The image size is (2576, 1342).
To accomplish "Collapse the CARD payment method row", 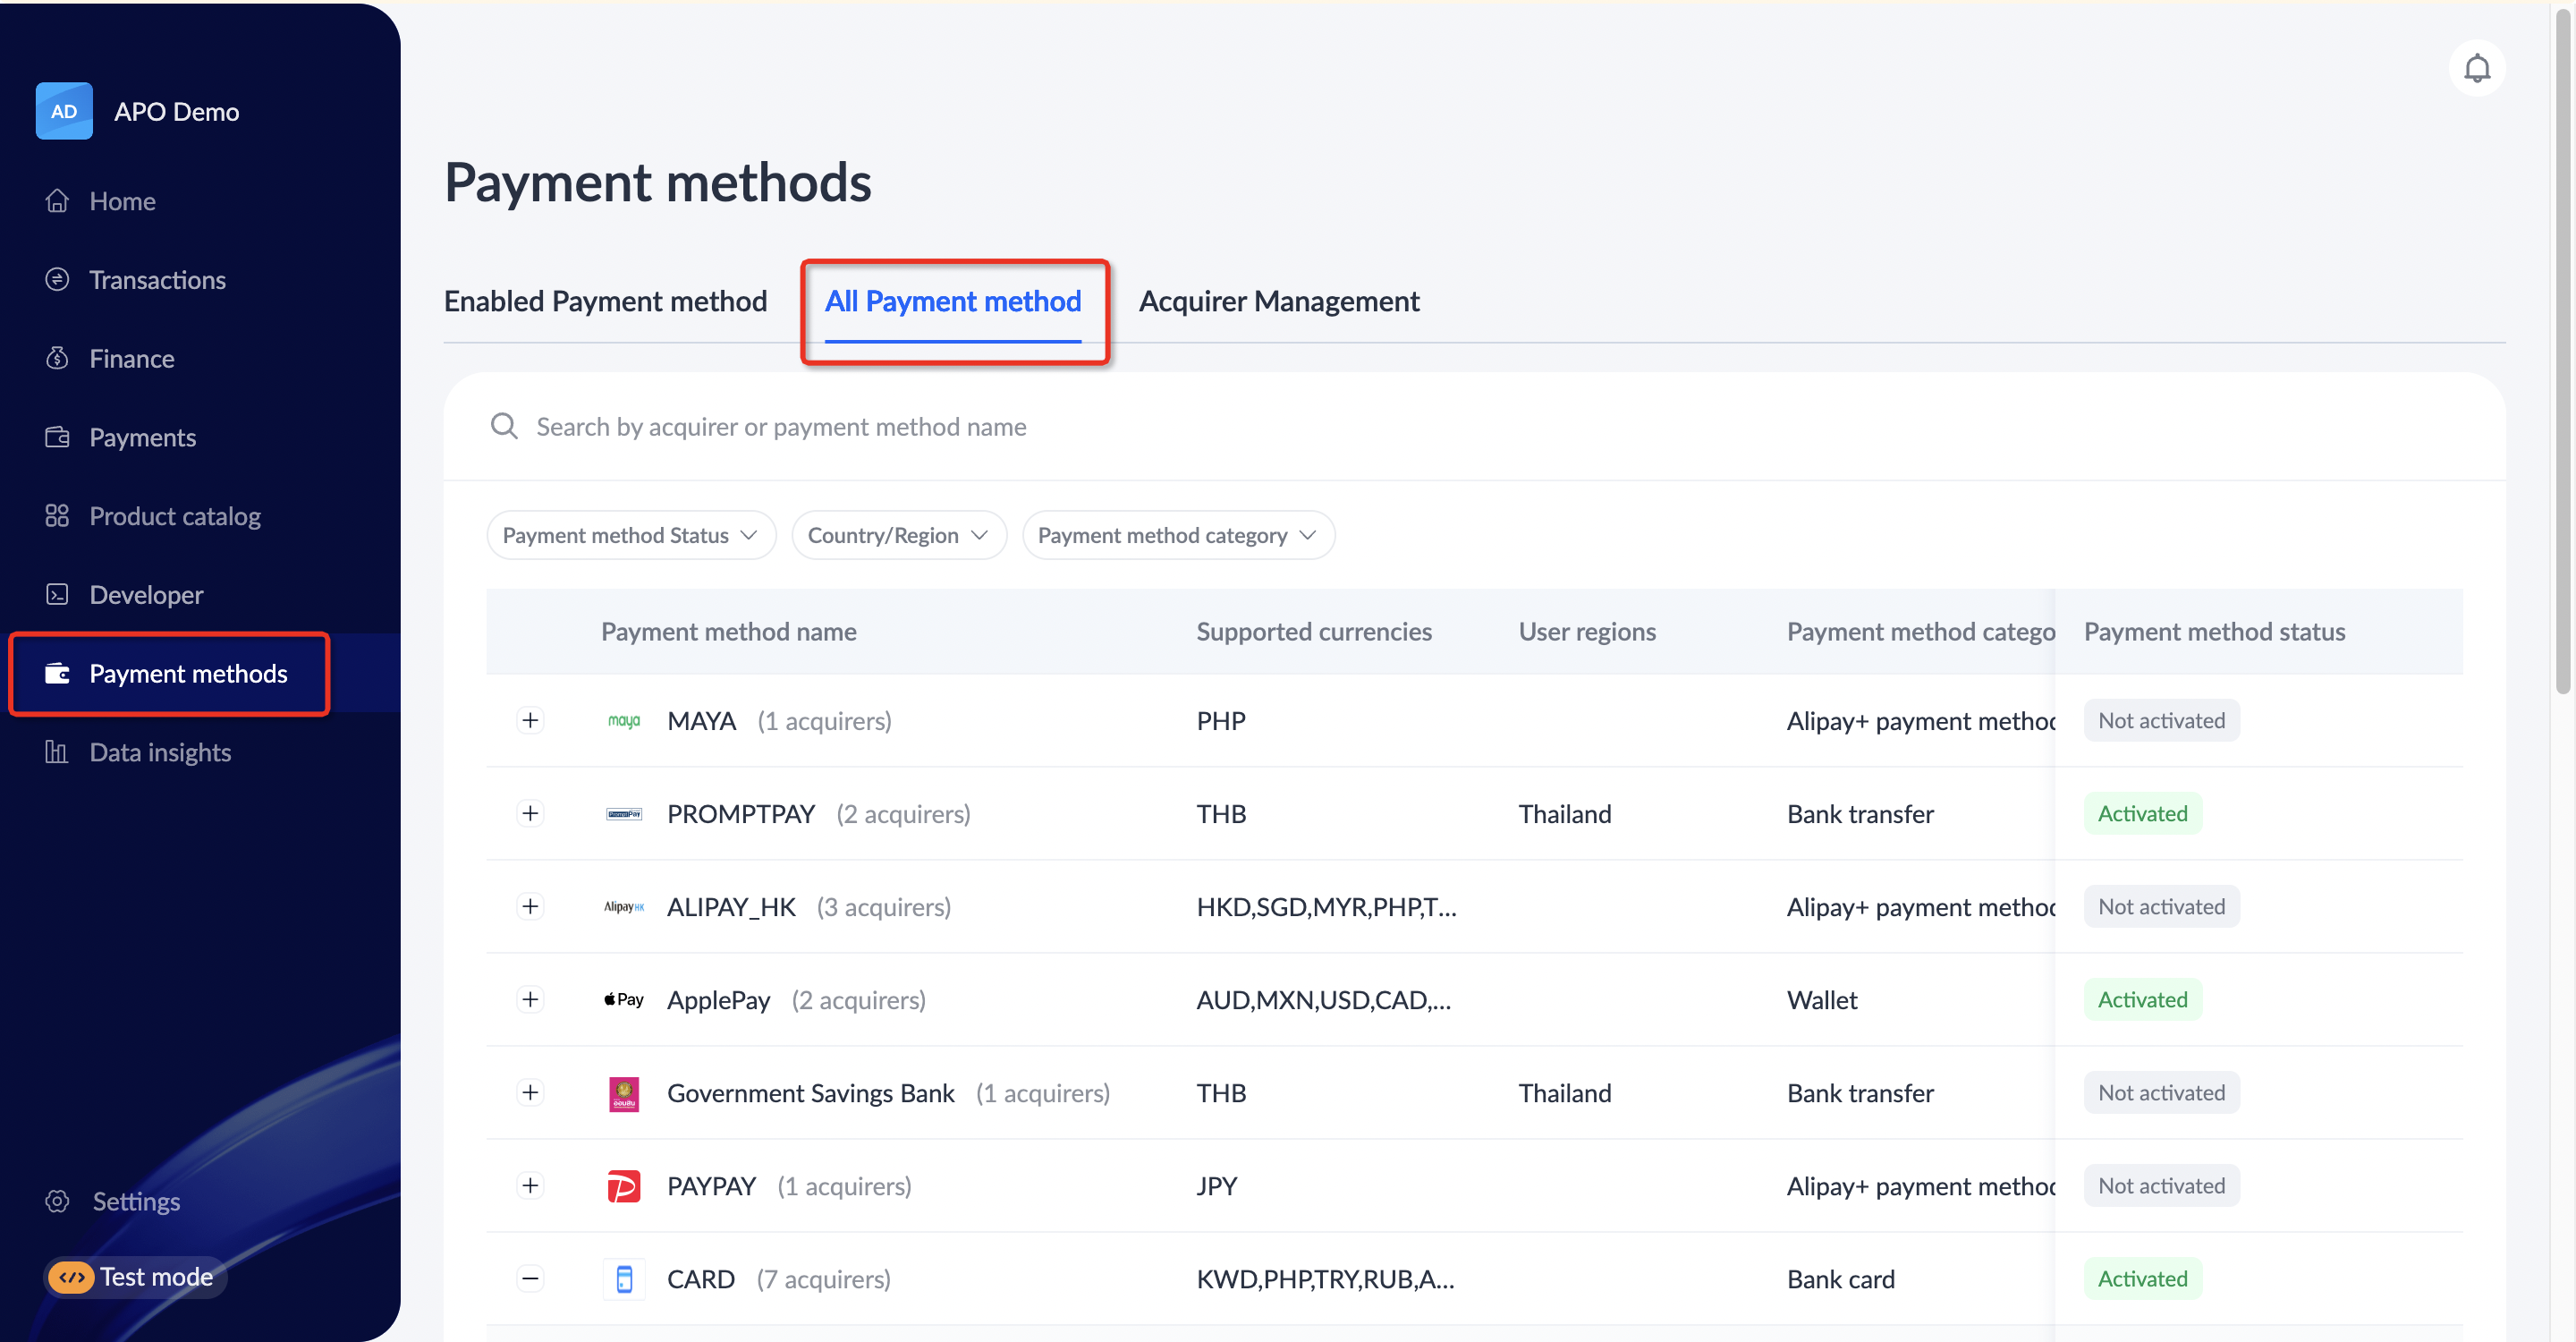I will pos(530,1278).
